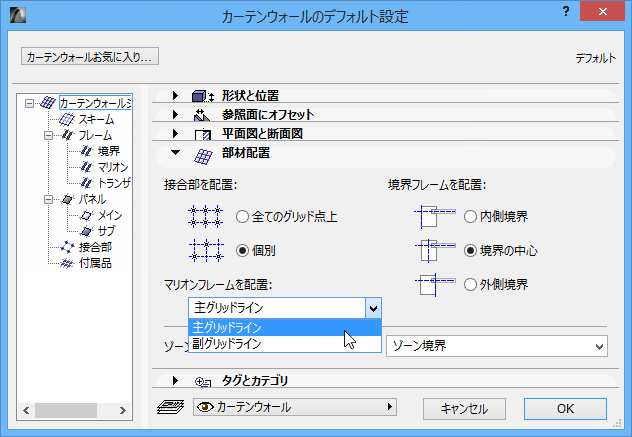Open the カーテンウォール layer selector popup

click(295, 407)
